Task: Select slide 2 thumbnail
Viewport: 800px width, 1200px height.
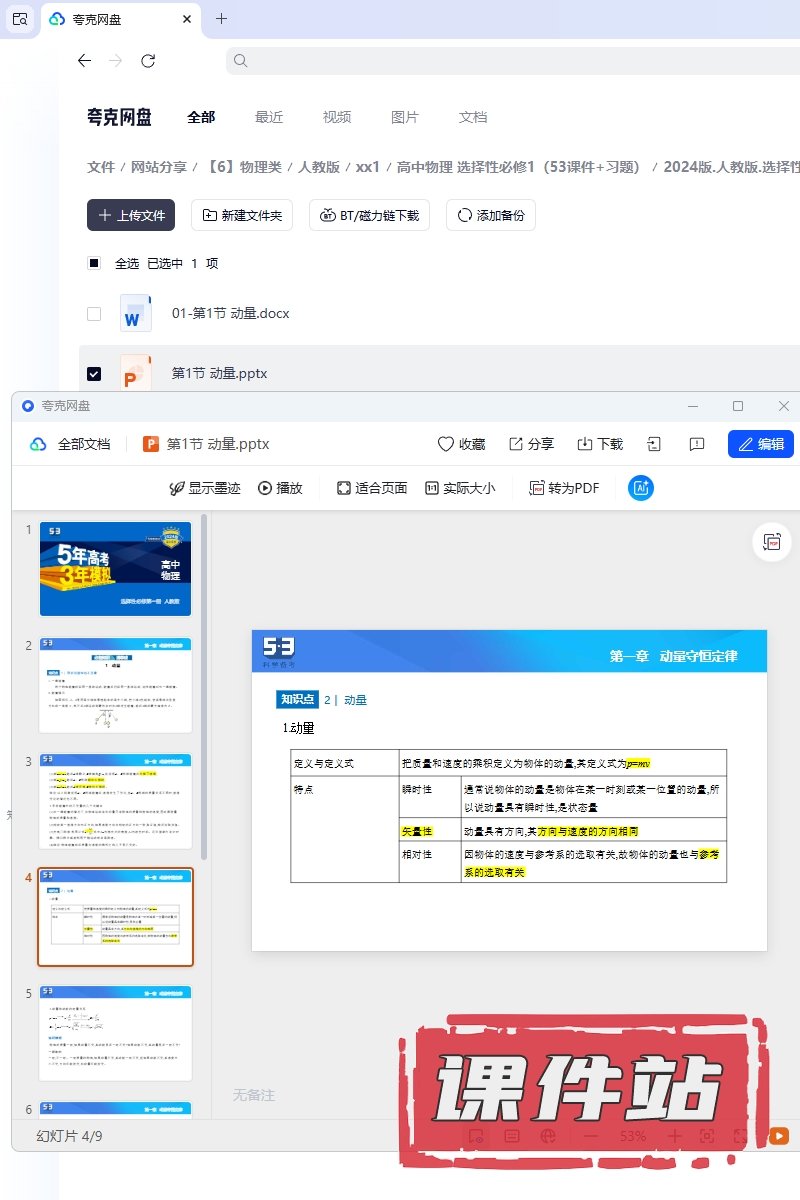Action: (x=115, y=685)
